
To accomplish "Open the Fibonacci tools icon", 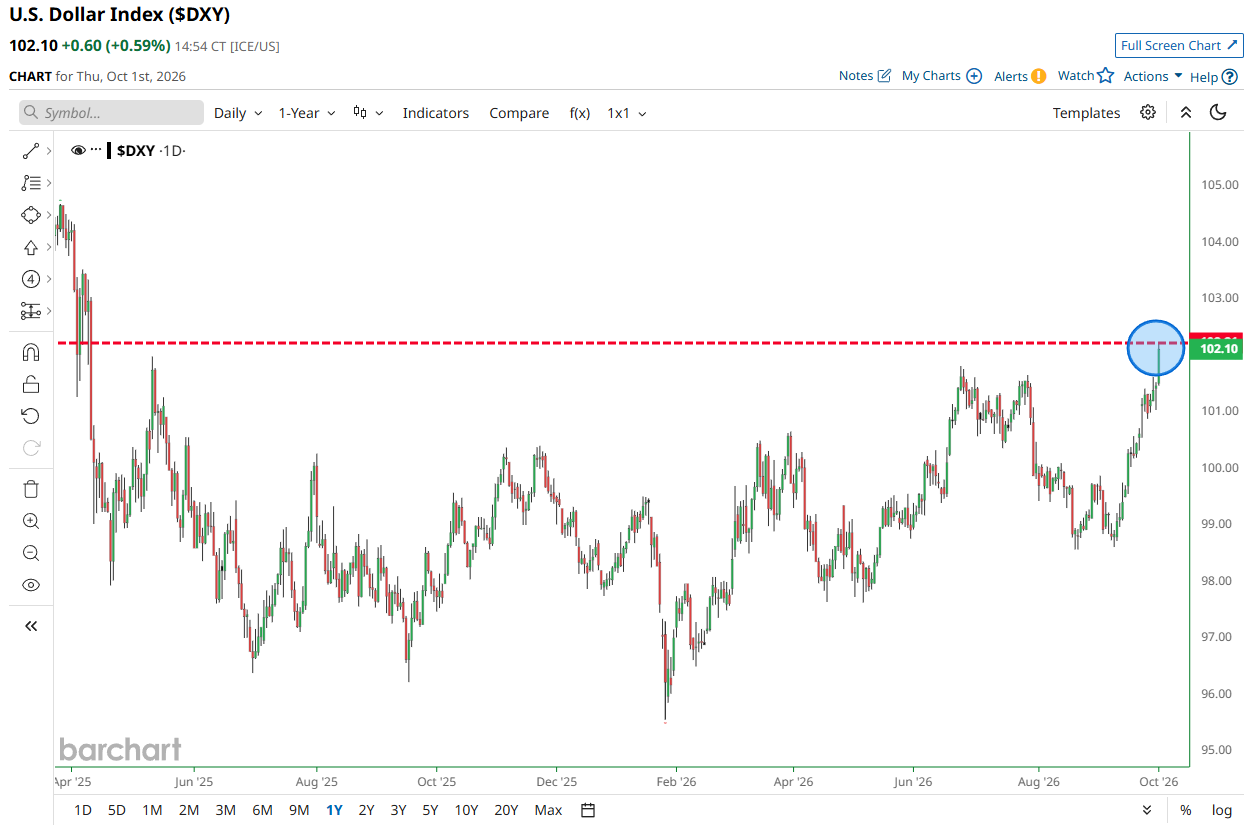I will point(30,183).
